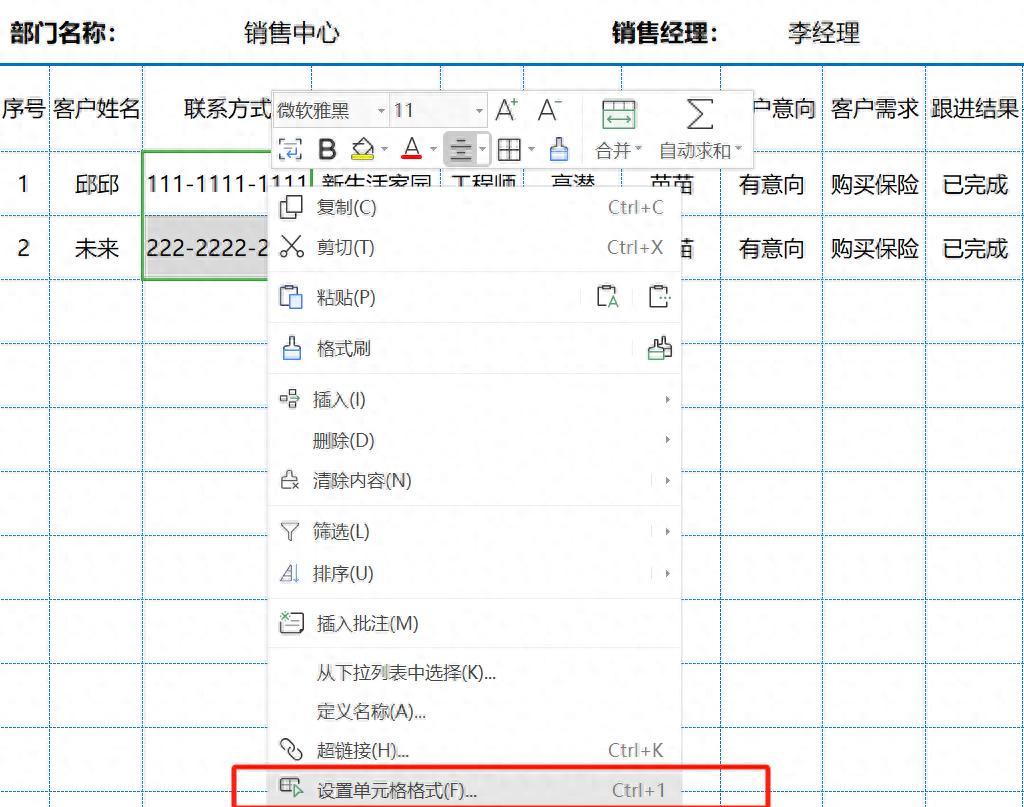Click the continuous format painter icon in 格式刷 row
Viewport: 1024px width, 807px height.
click(x=660, y=348)
